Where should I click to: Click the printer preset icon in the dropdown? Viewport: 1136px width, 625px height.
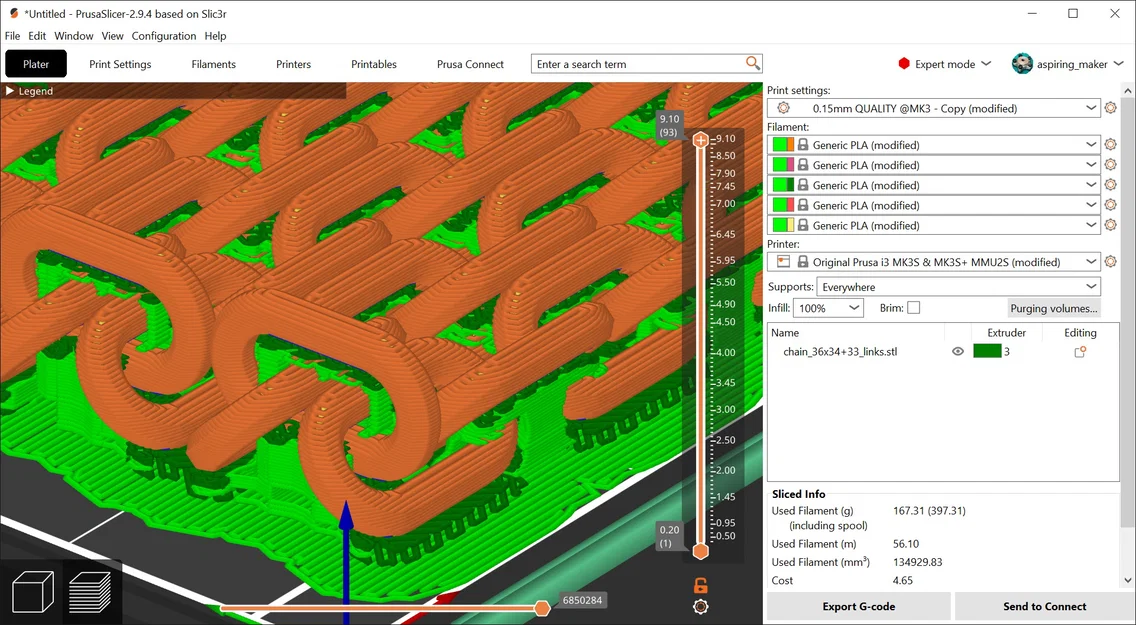[783, 261]
